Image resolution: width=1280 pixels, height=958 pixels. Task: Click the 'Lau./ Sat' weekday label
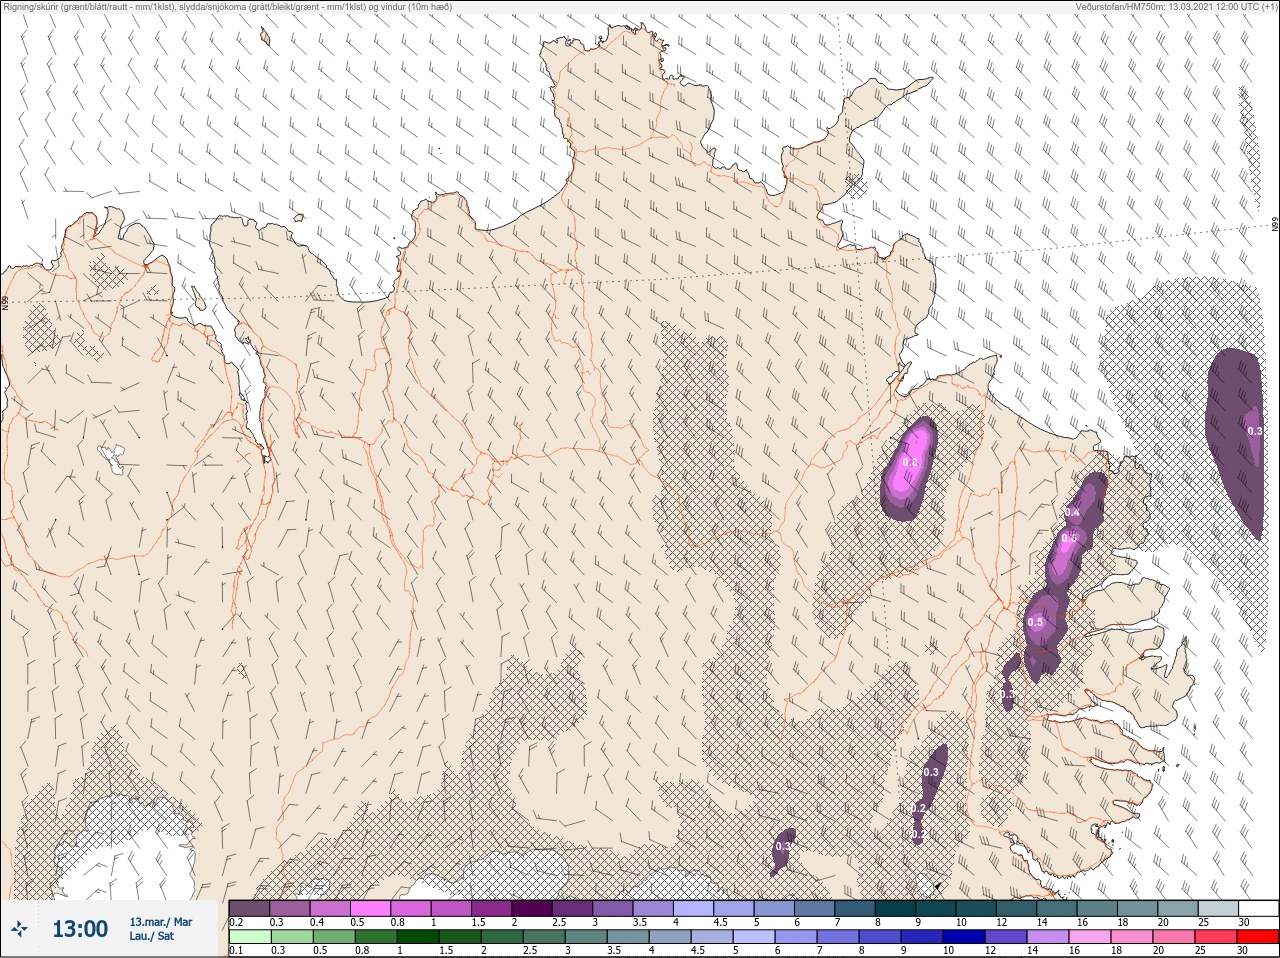click(151, 937)
